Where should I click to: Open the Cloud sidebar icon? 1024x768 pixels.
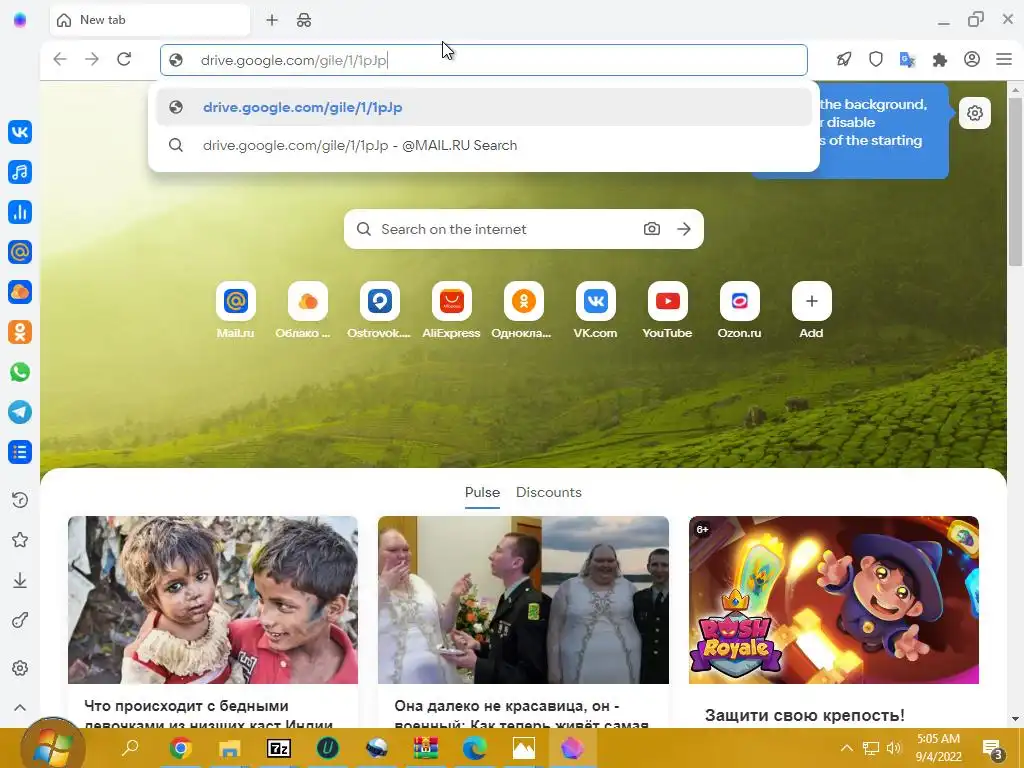tap(20, 292)
